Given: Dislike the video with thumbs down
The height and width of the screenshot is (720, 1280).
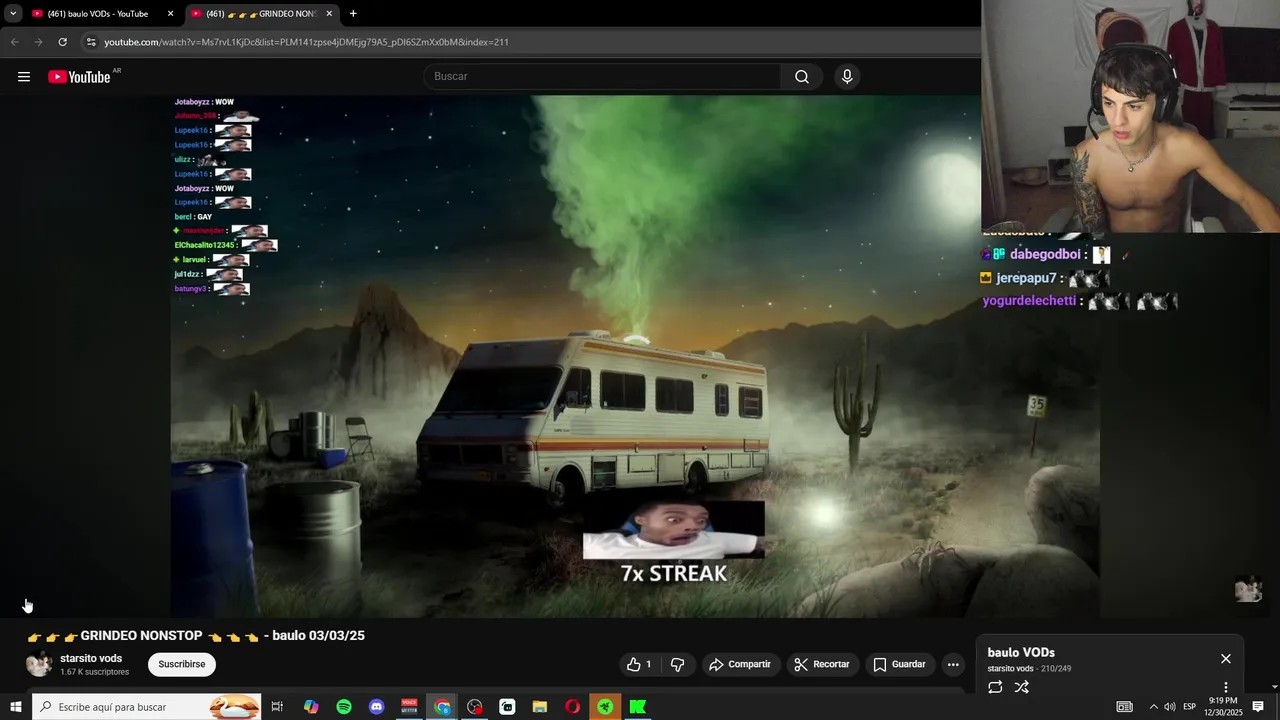Looking at the screenshot, I should pos(677,664).
